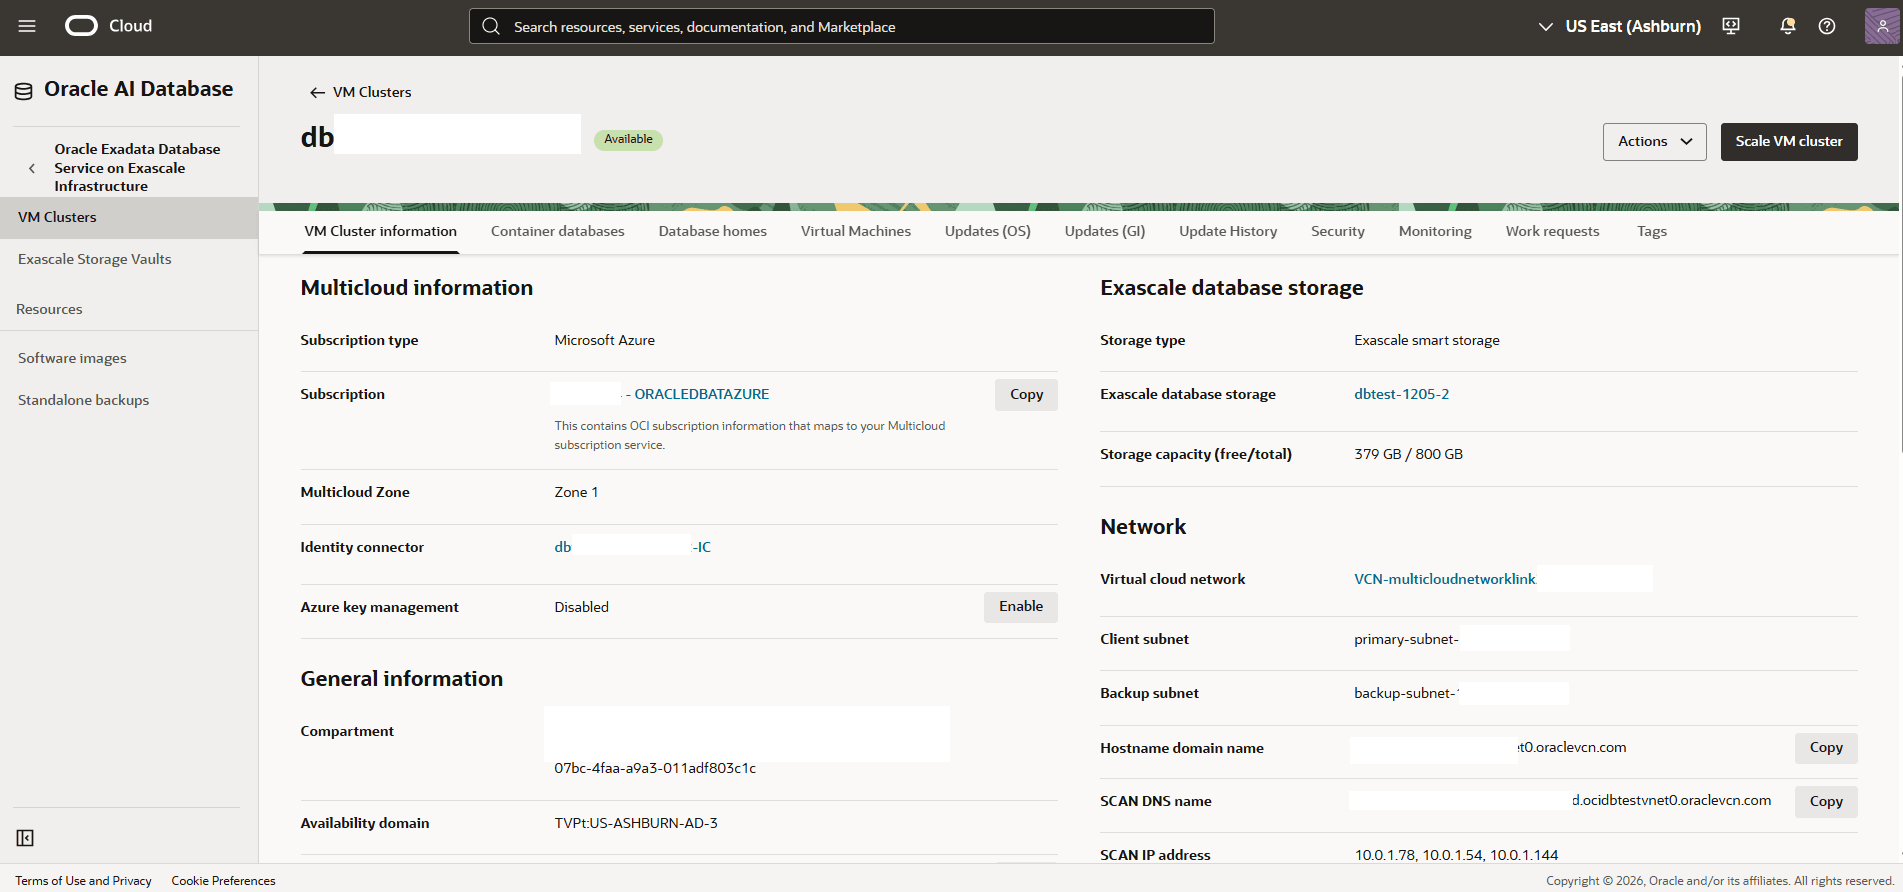Collapse the sidebar panel icon
Image resolution: width=1903 pixels, height=892 pixels.
point(26,838)
